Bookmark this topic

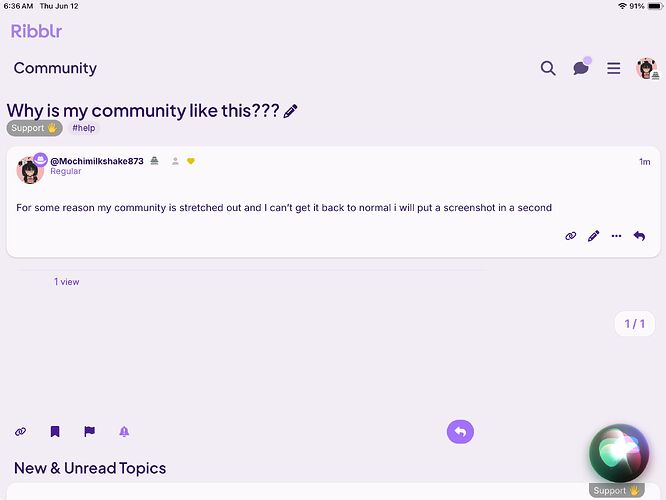pos(55,432)
